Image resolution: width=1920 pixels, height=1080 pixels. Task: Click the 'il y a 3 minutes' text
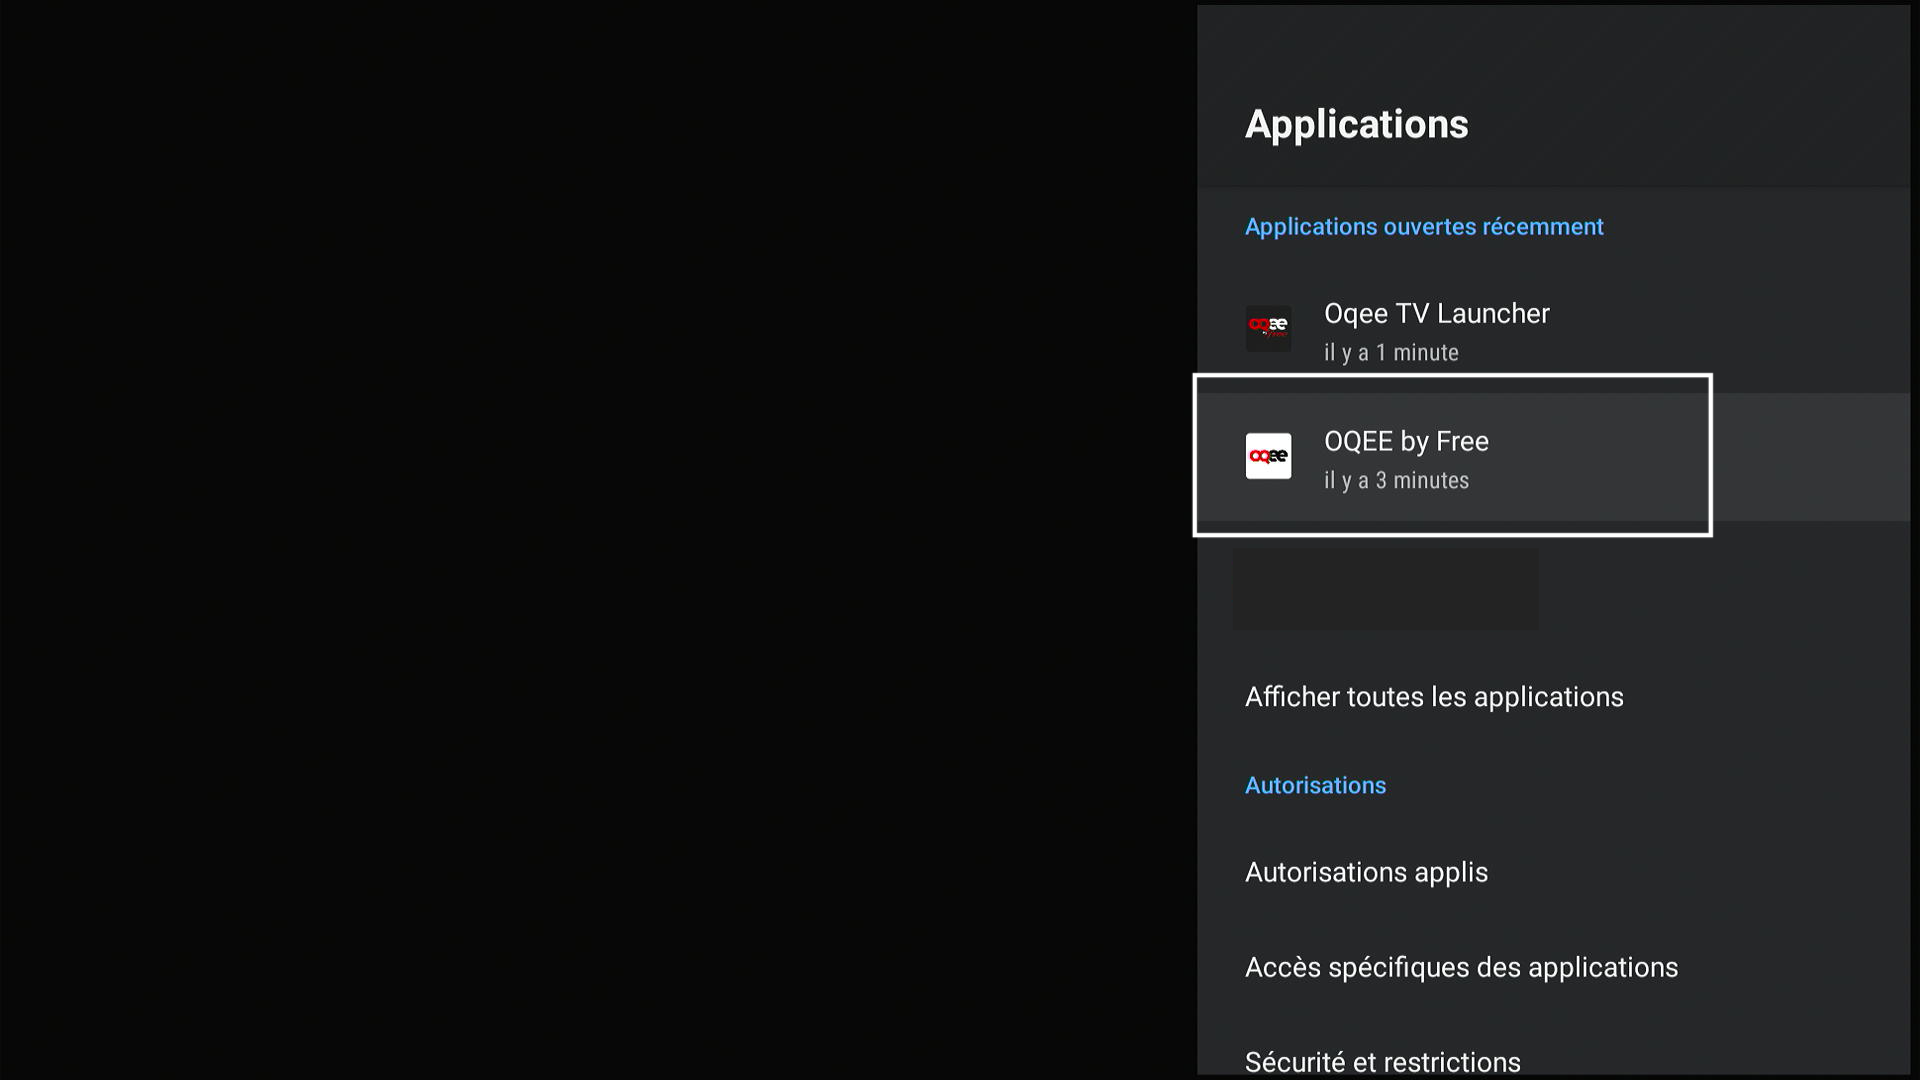[1396, 480]
